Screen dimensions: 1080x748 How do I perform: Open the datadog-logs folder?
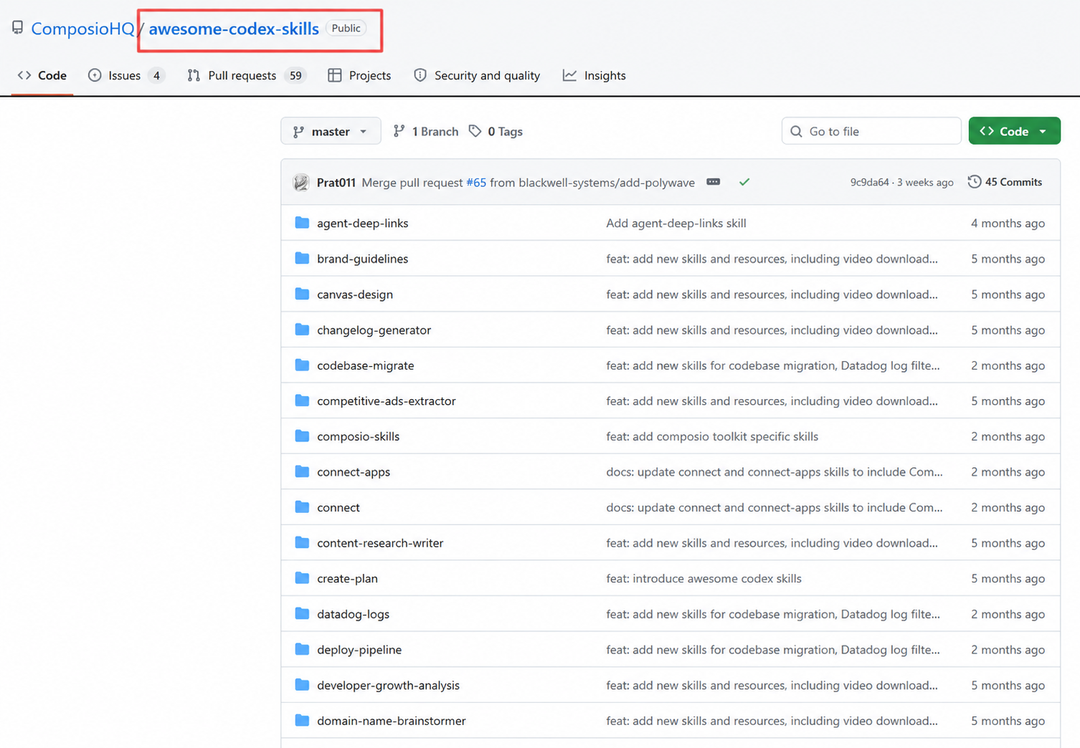(353, 614)
